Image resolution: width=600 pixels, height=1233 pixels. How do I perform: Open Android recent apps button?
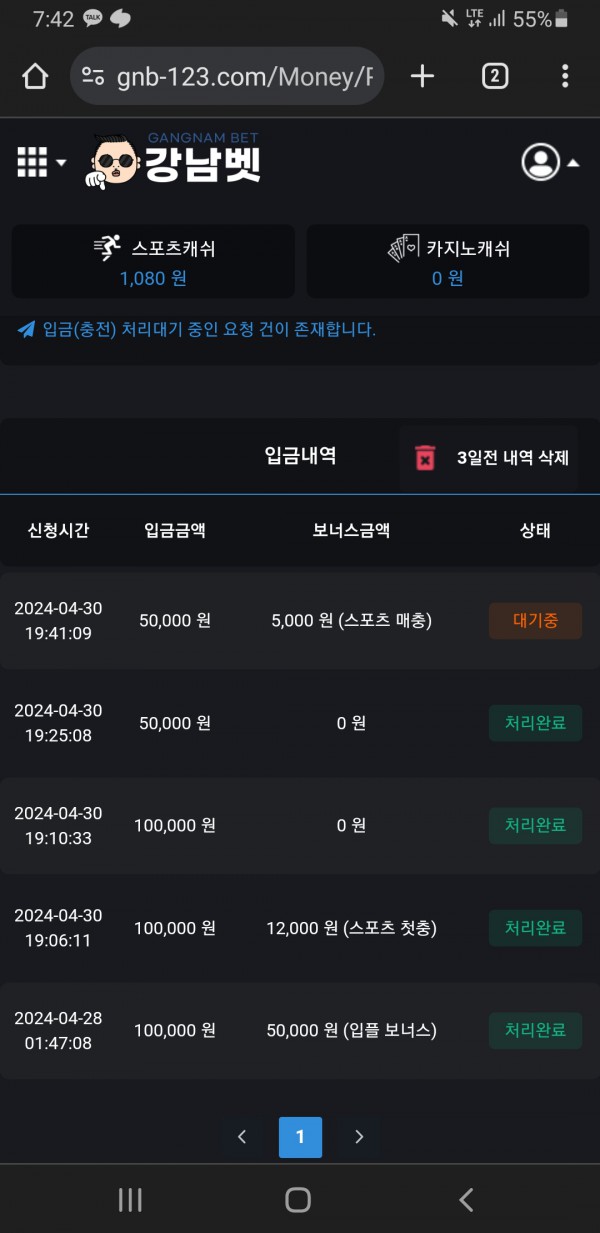pos(130,1200)
